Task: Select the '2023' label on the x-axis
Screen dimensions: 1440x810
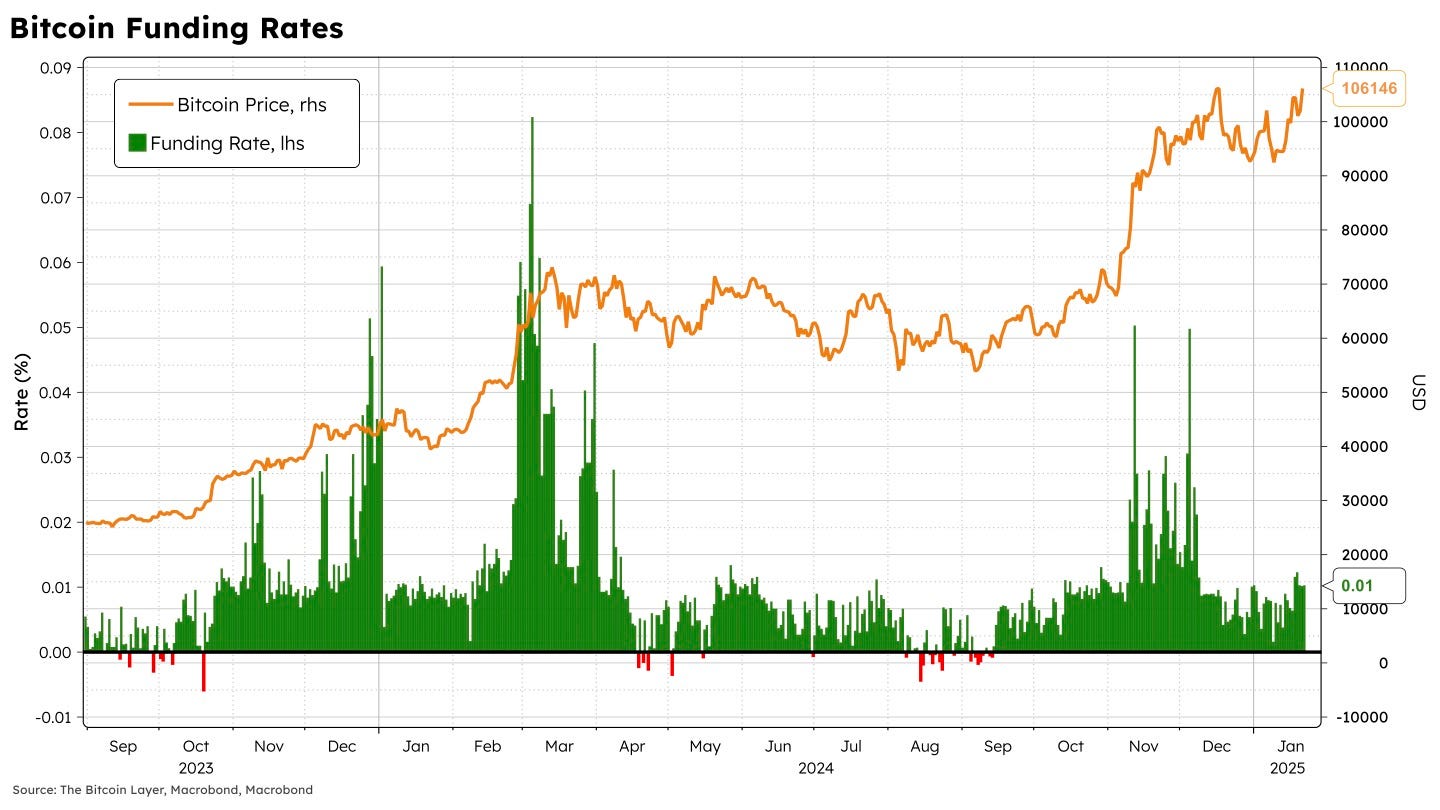Action: point(196,769)
